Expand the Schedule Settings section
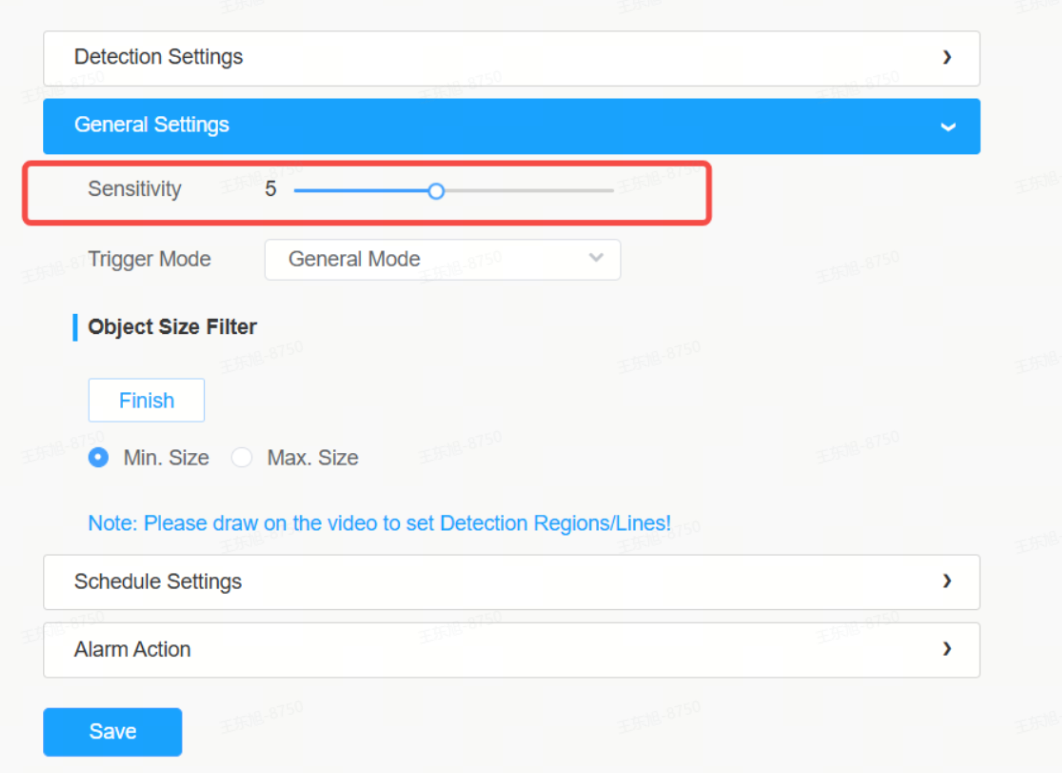This screenshot has height=773, width=1062. (x=511, y=582)
